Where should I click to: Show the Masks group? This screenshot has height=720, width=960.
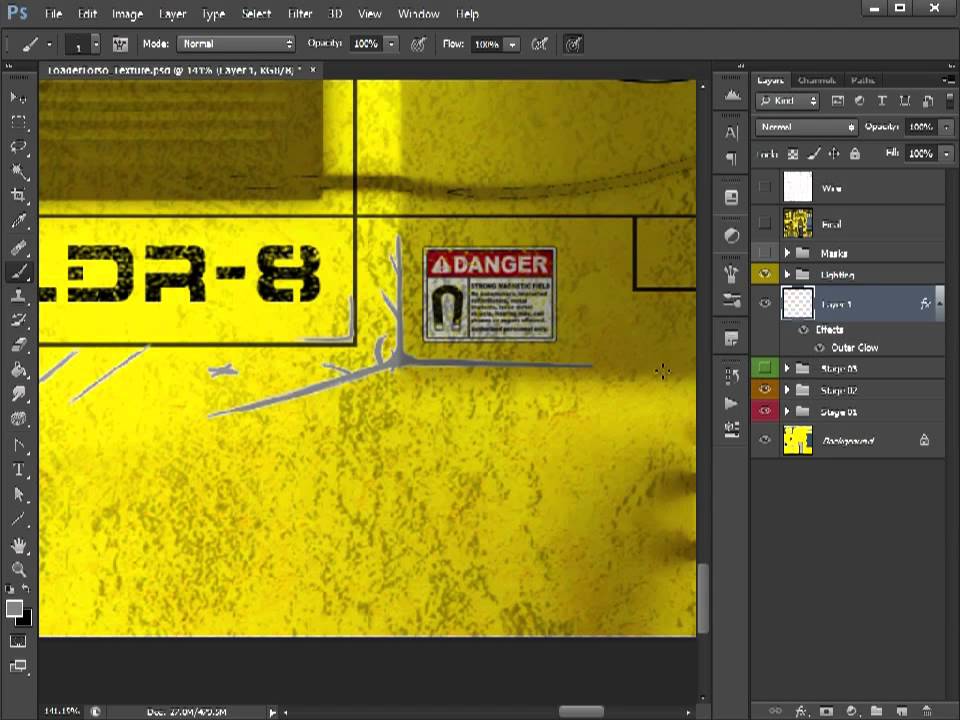pyautogui.click(x=765, y=252)
